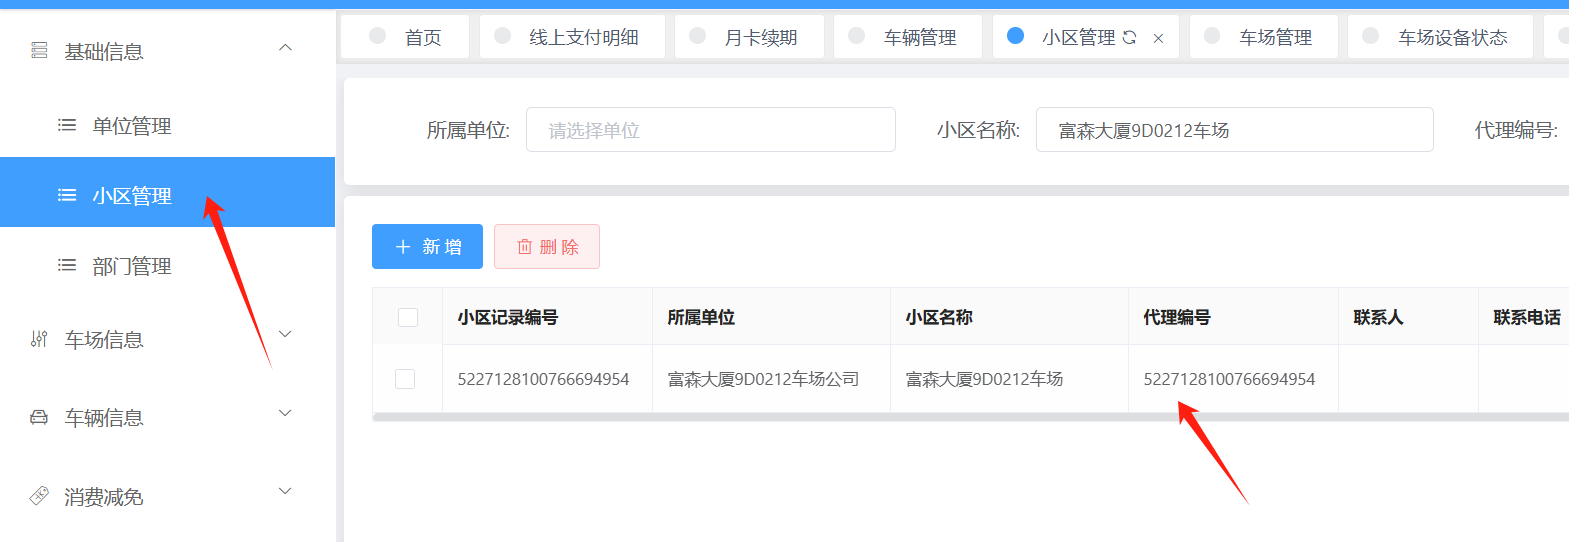Click the 车场信息 sidebar icon
The height and width of the screenshot is (542, 1569).
click(39, 339)
